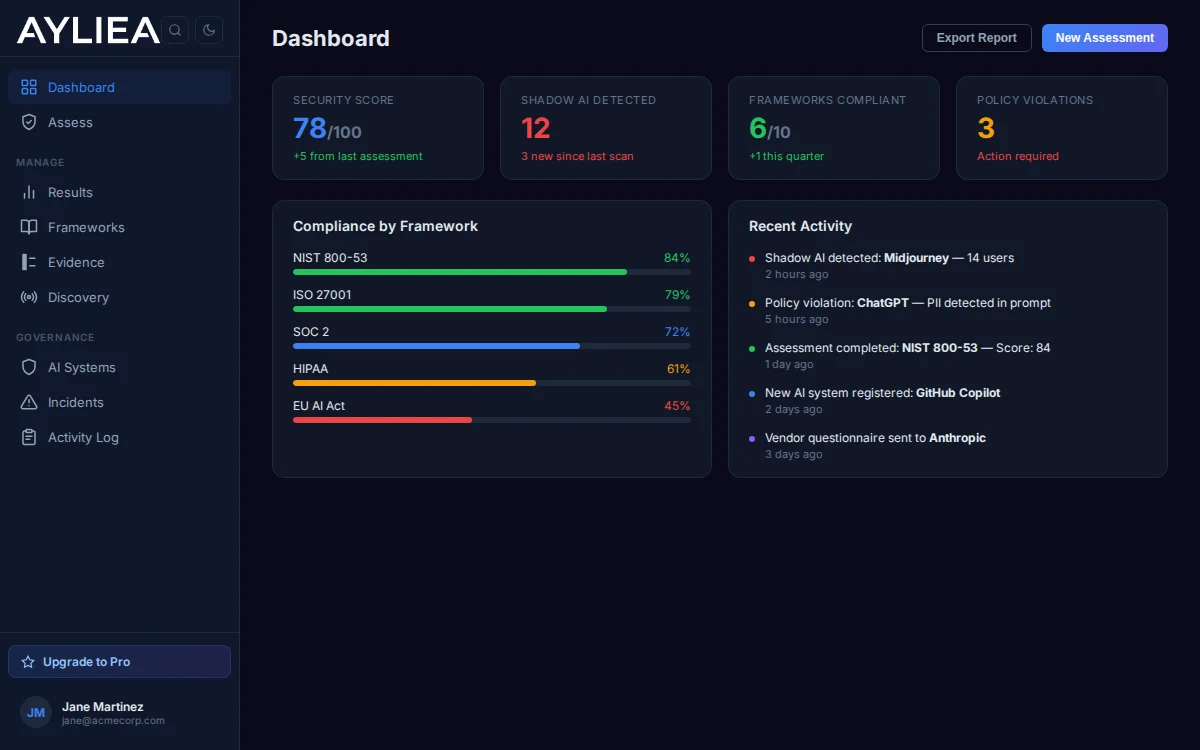The width and height of the screenshot is (1200, 750).
Task: Select the Results bar-chart icon
Action: tap(28, 192)
